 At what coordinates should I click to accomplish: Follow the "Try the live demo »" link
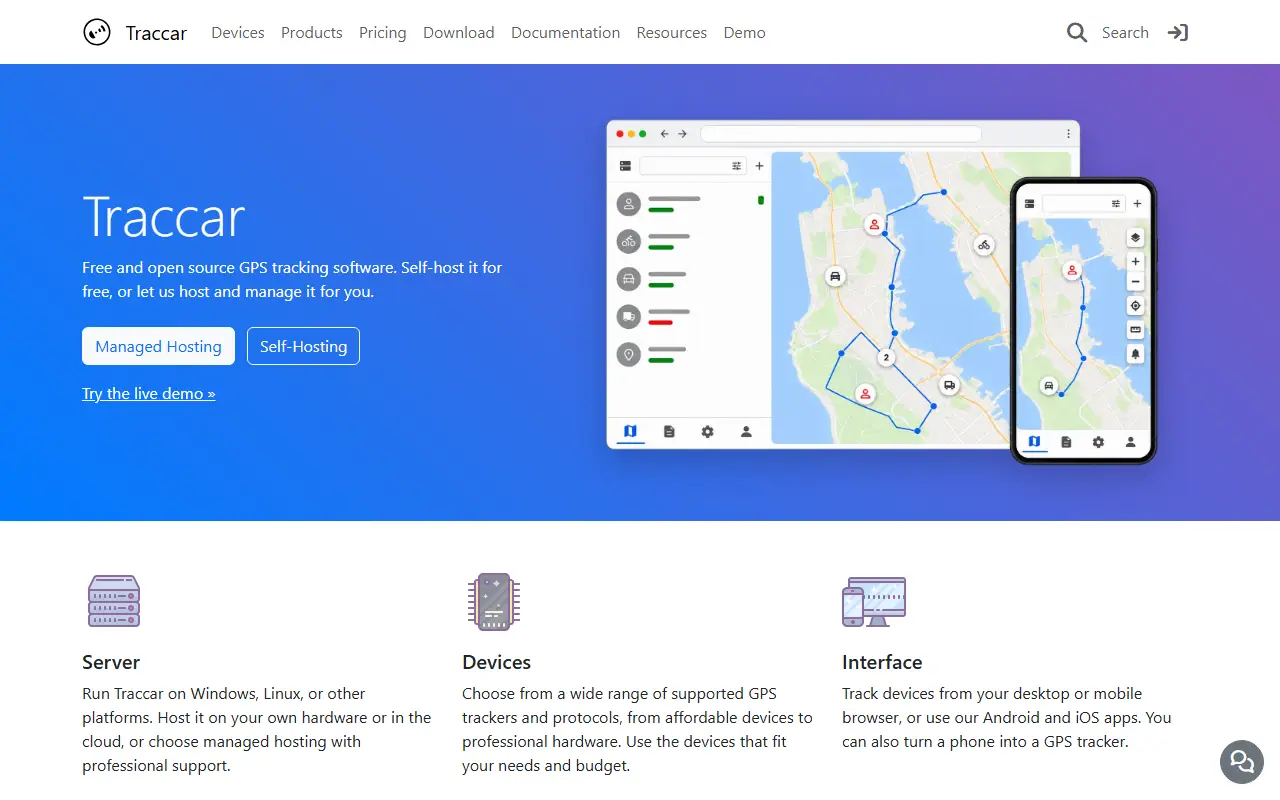pyautogui.click(x=149, y=394)
